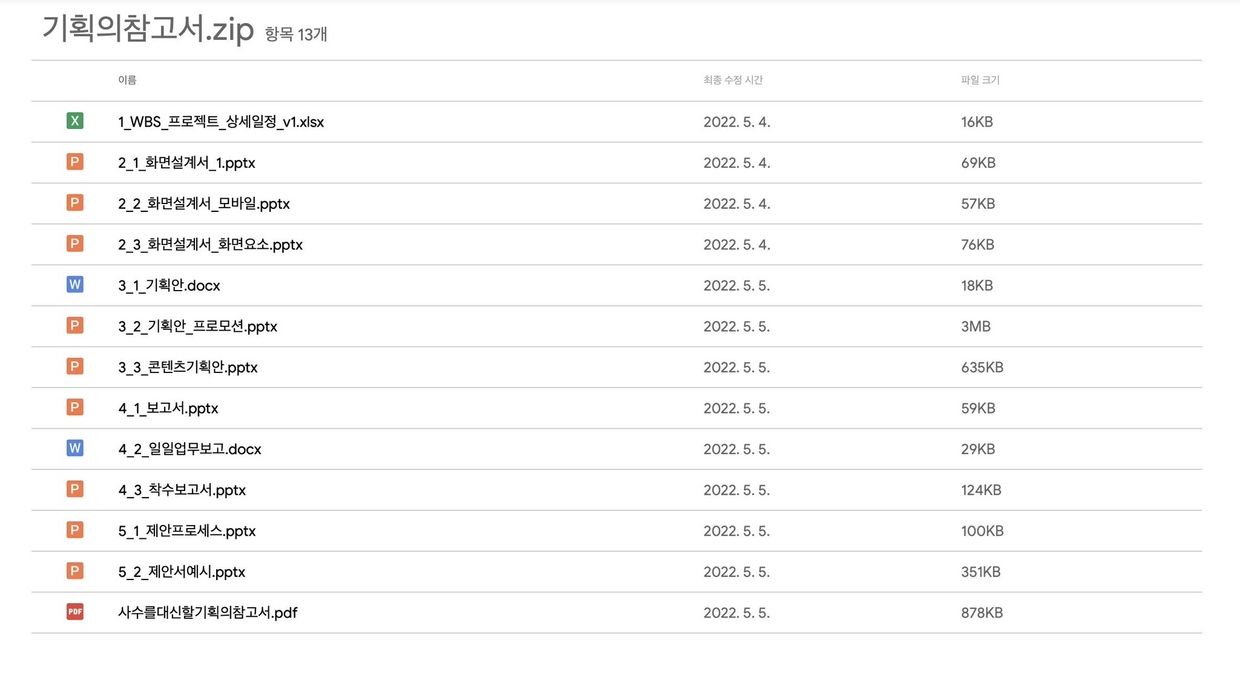Image resolution: width=1240 pixels, height=686 pixels.
Task: Open 4_1_보고서.pptx file
Action: pyautogui.click(x=168, y=408)
